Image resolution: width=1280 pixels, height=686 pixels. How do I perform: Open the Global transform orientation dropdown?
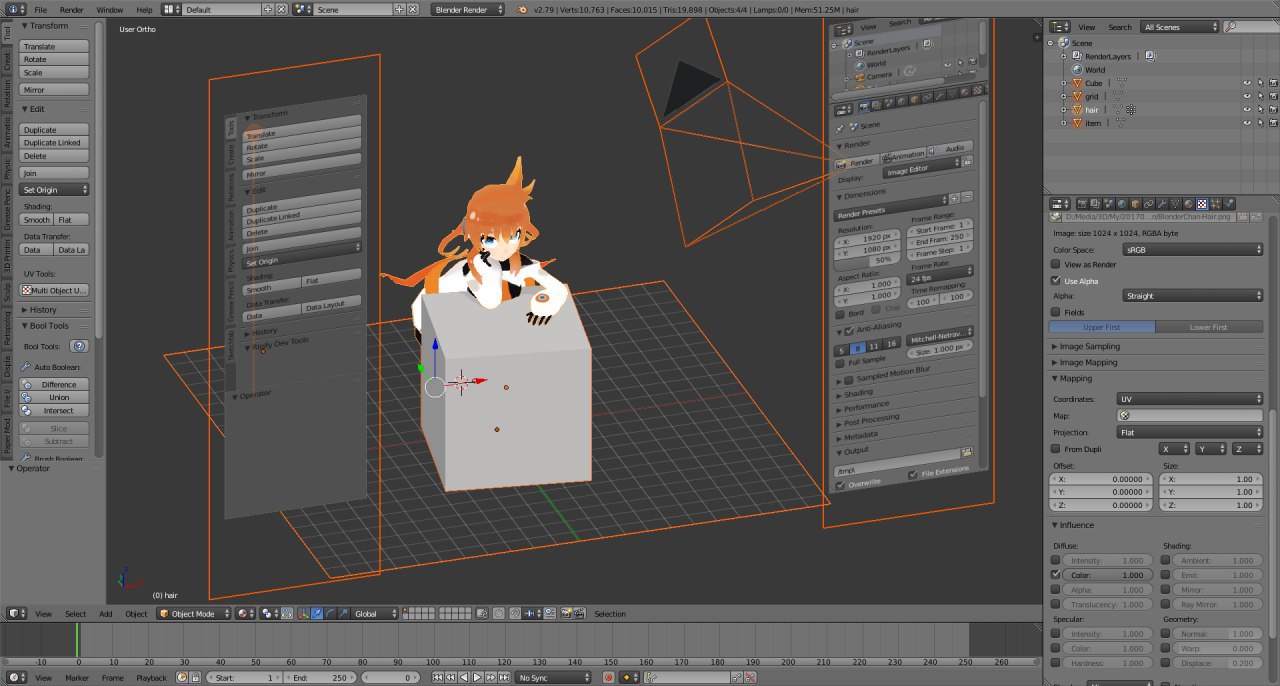pos(374,614)
